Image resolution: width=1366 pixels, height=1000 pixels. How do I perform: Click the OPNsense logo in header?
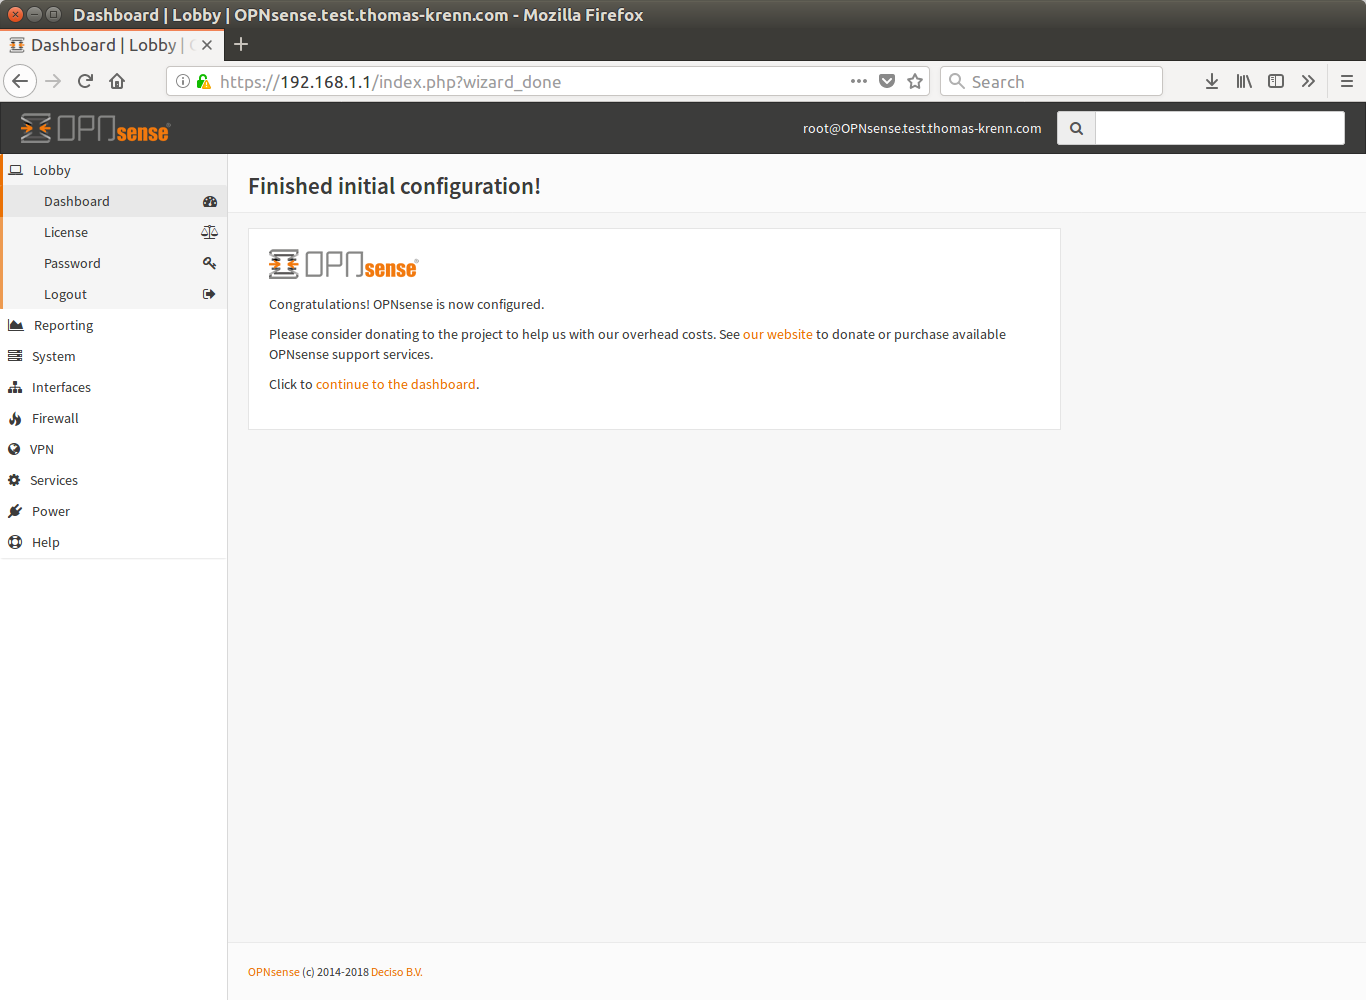95,128
